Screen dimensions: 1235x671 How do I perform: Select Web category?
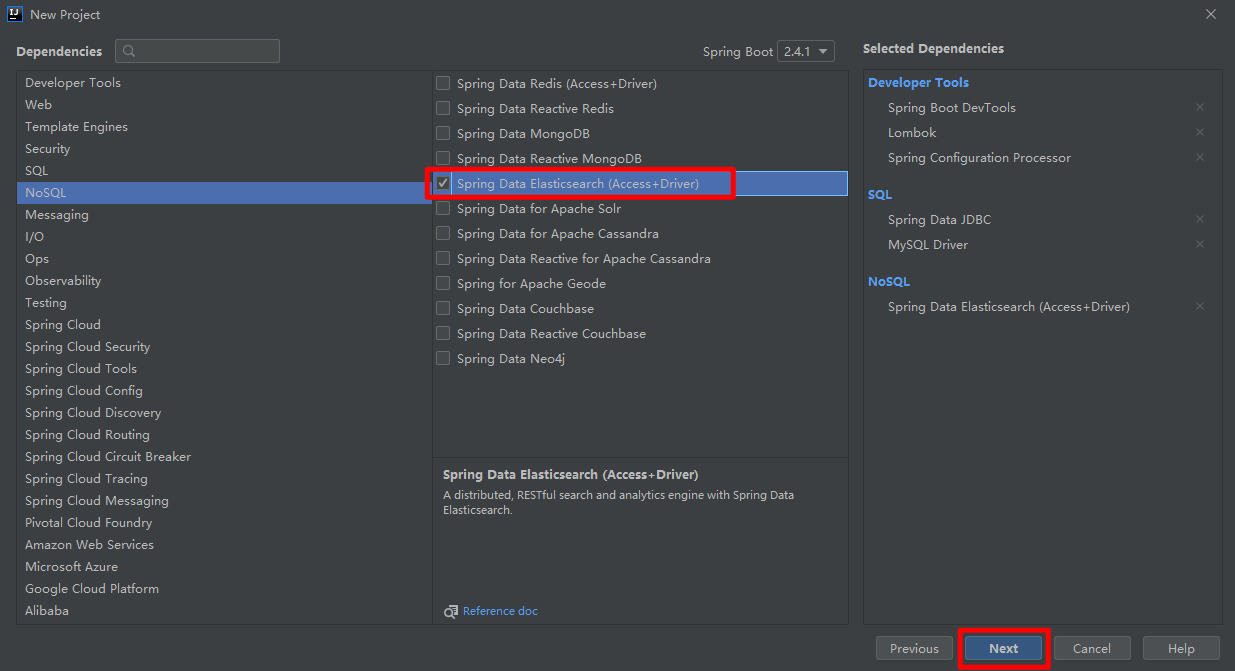pos(224,104)
